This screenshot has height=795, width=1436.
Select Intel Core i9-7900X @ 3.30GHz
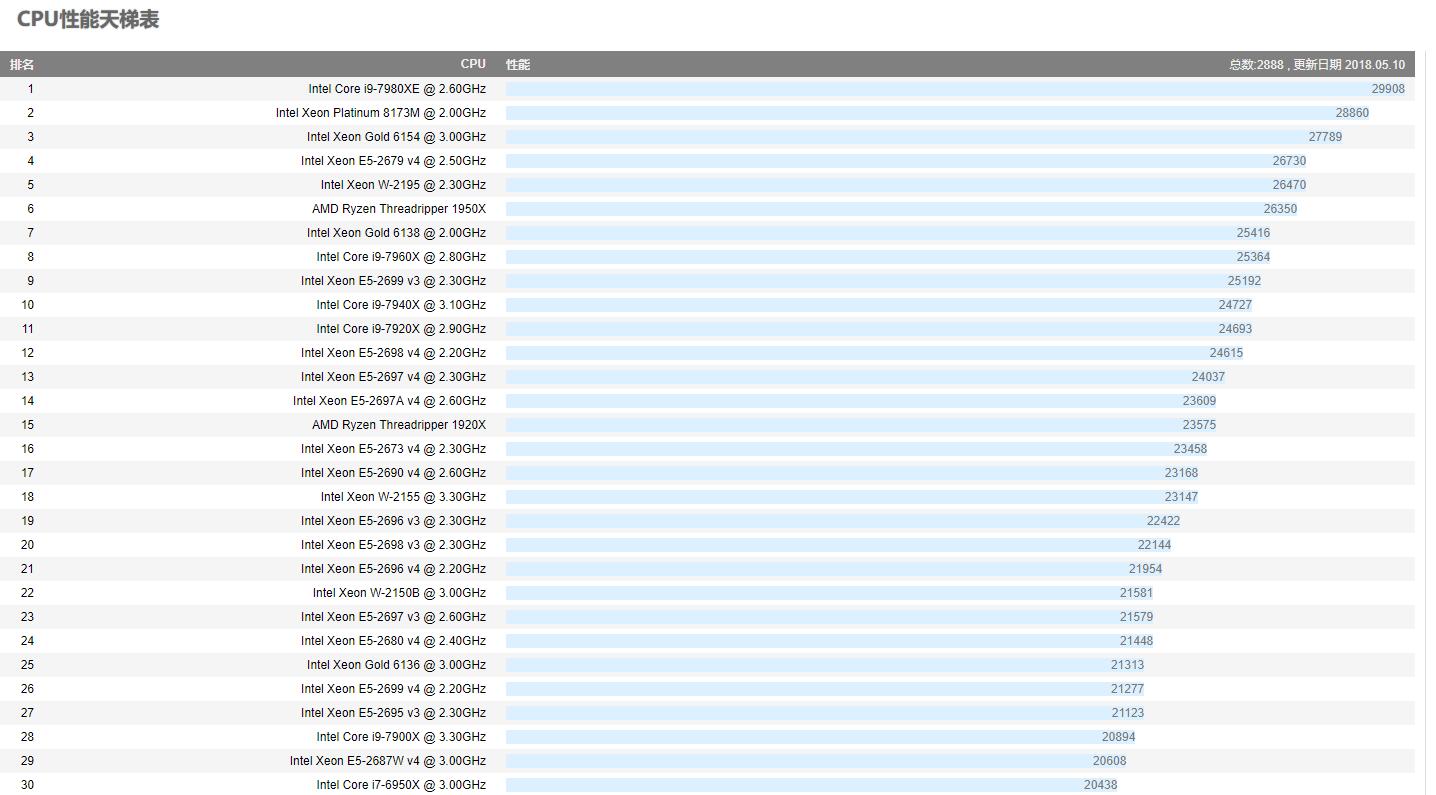[401, 737]
